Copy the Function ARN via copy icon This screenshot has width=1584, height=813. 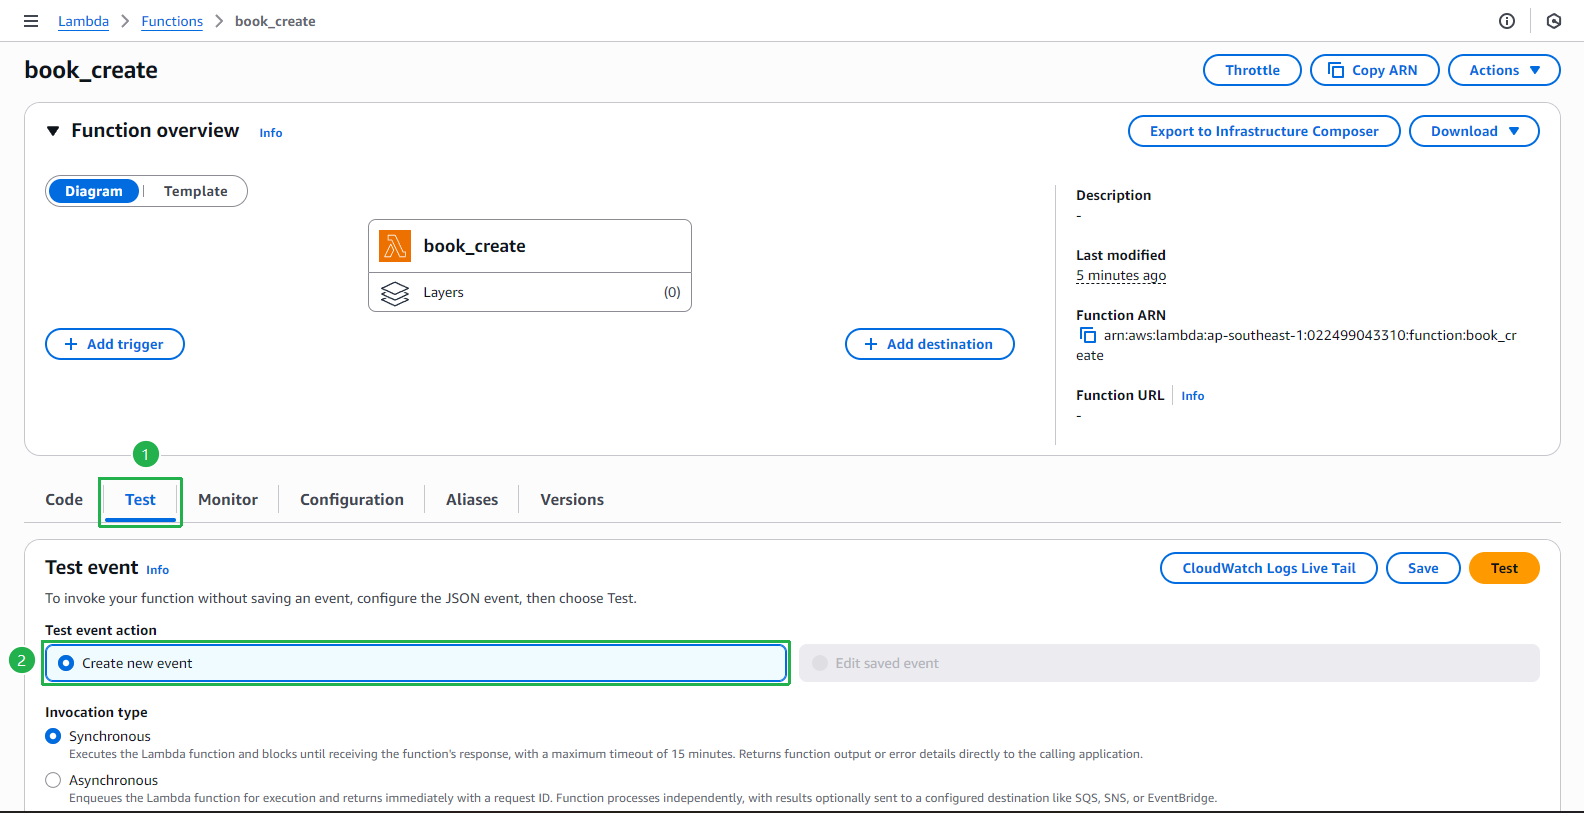click(x=1087, y=336)
